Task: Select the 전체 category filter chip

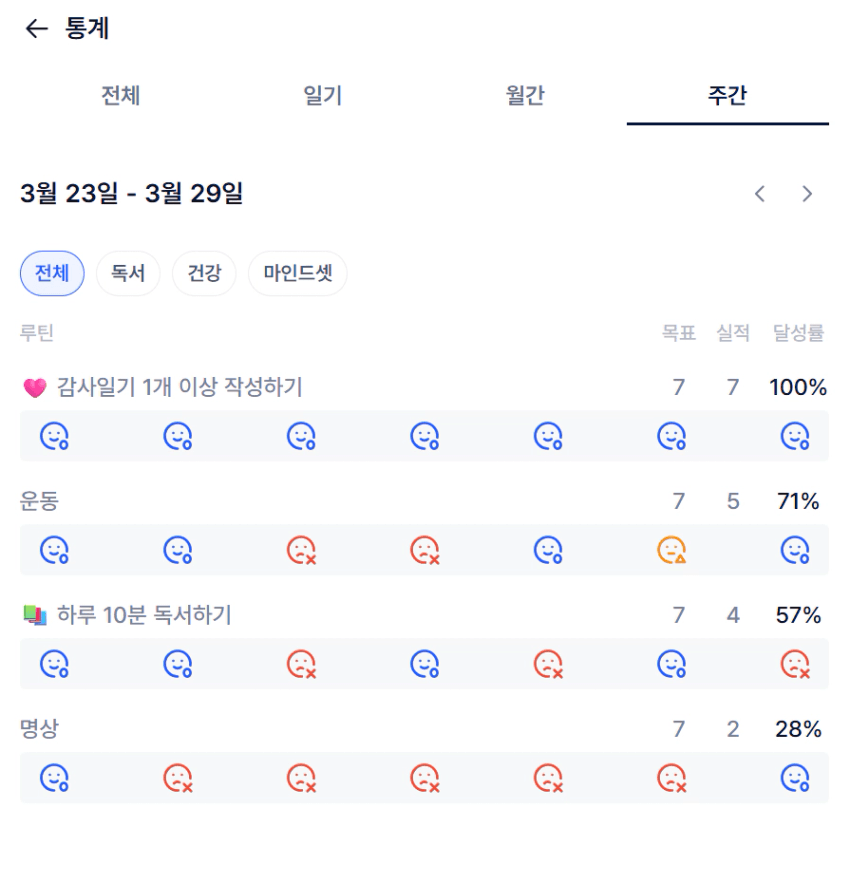Action: click(x=52, y=274)
